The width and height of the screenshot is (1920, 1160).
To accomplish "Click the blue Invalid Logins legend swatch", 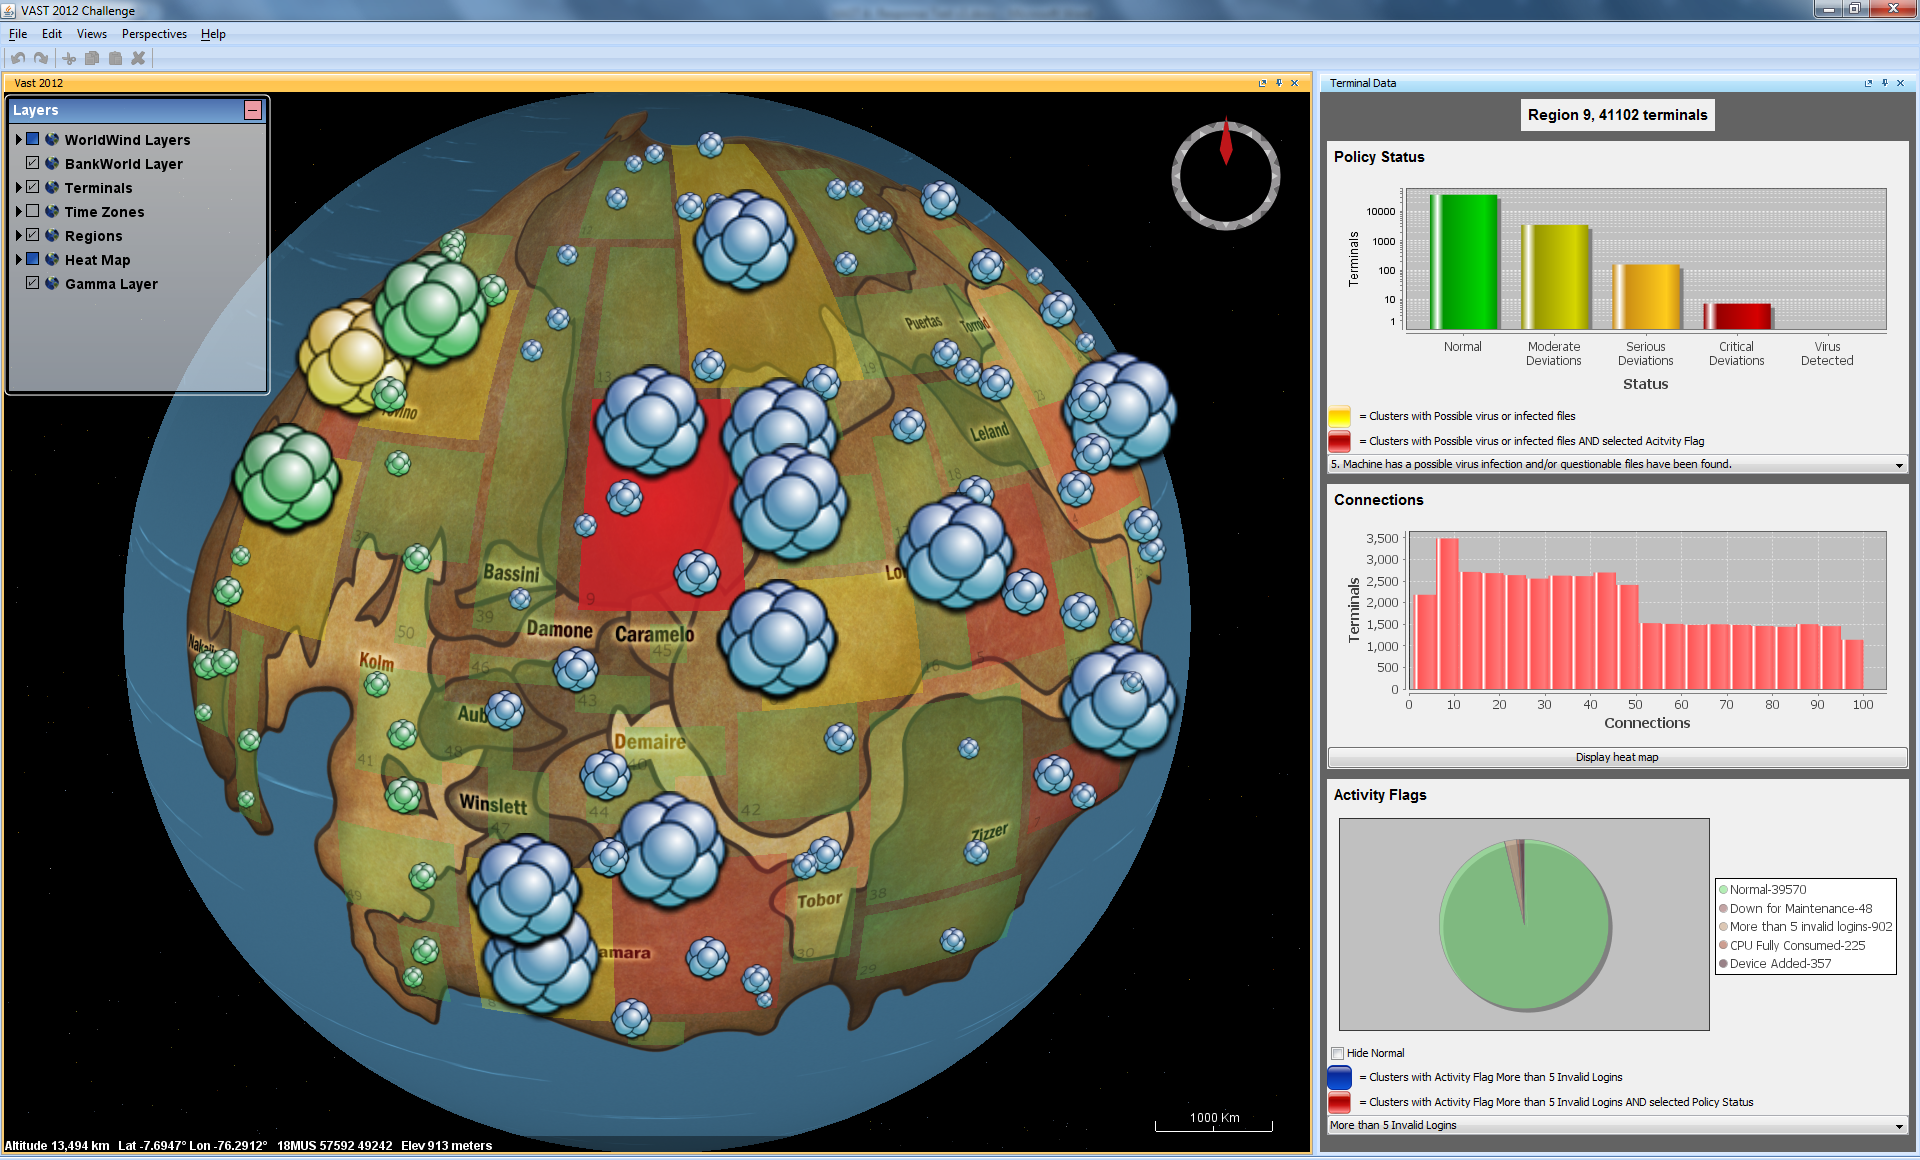I will tap(1339, 1077).
